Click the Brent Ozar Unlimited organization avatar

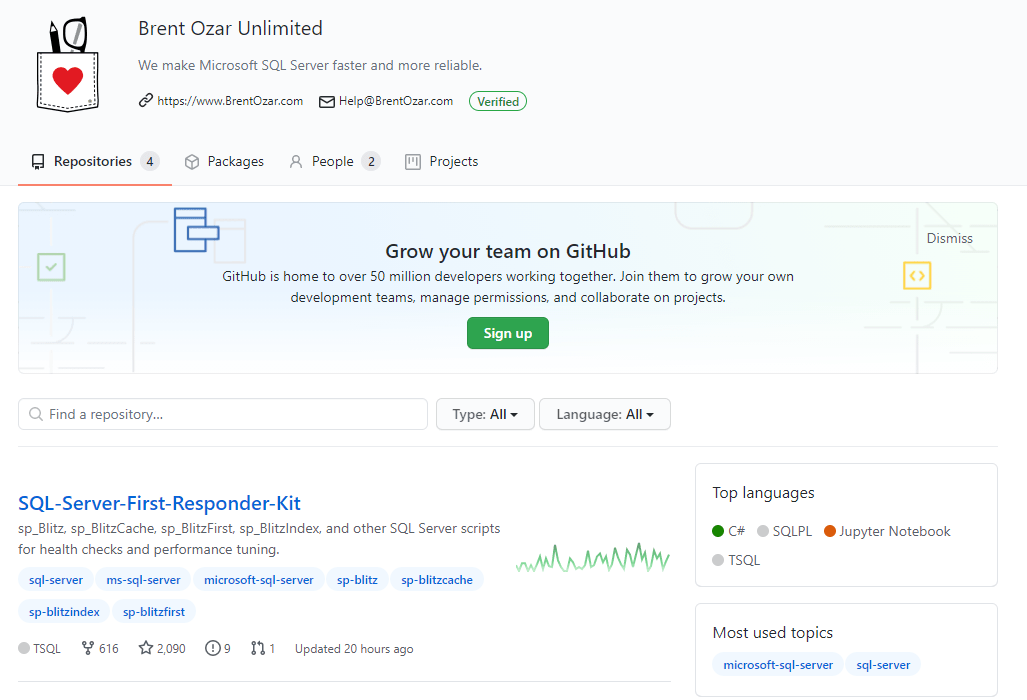(67, 64)
